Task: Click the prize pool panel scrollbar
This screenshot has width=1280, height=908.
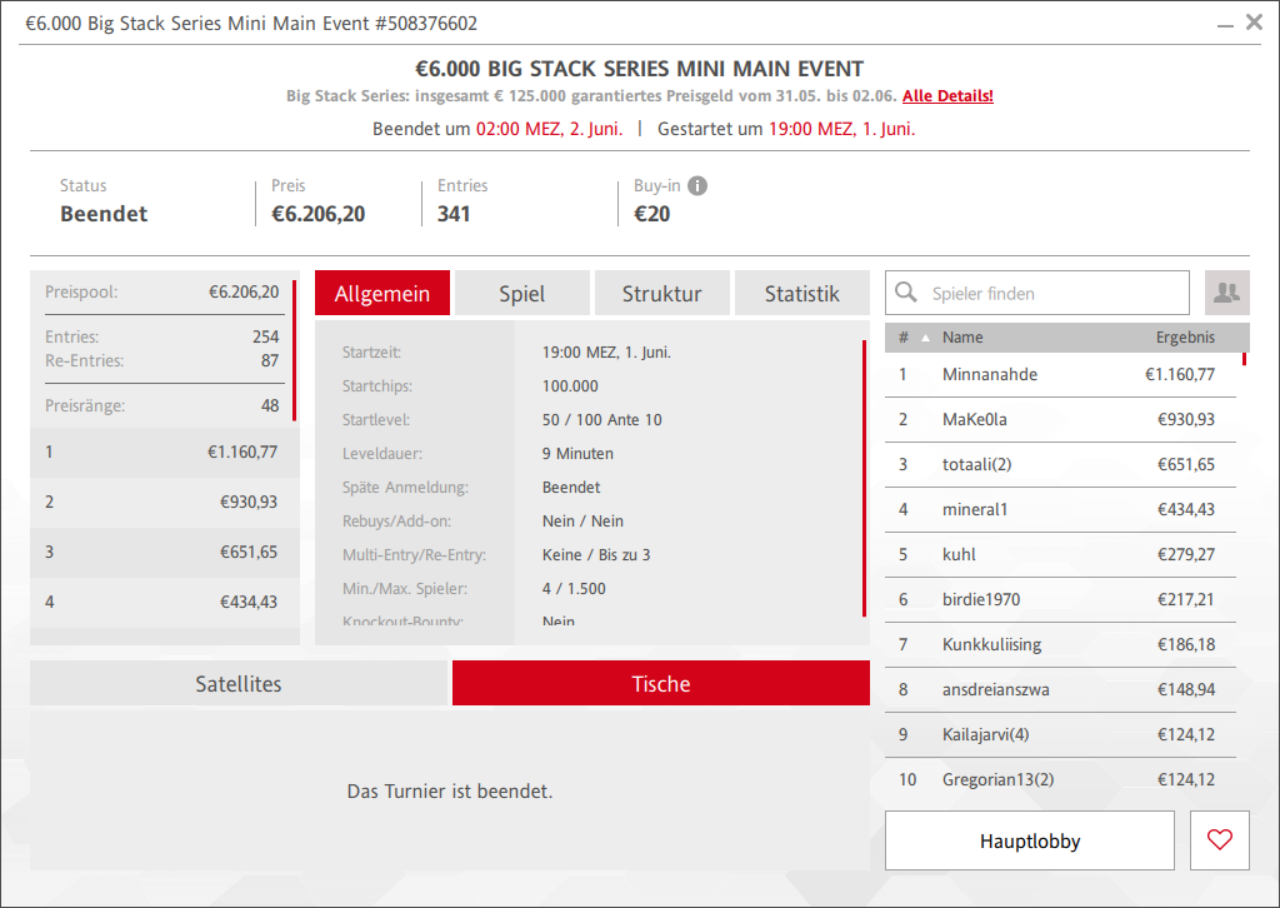Action: click(295, 350)
